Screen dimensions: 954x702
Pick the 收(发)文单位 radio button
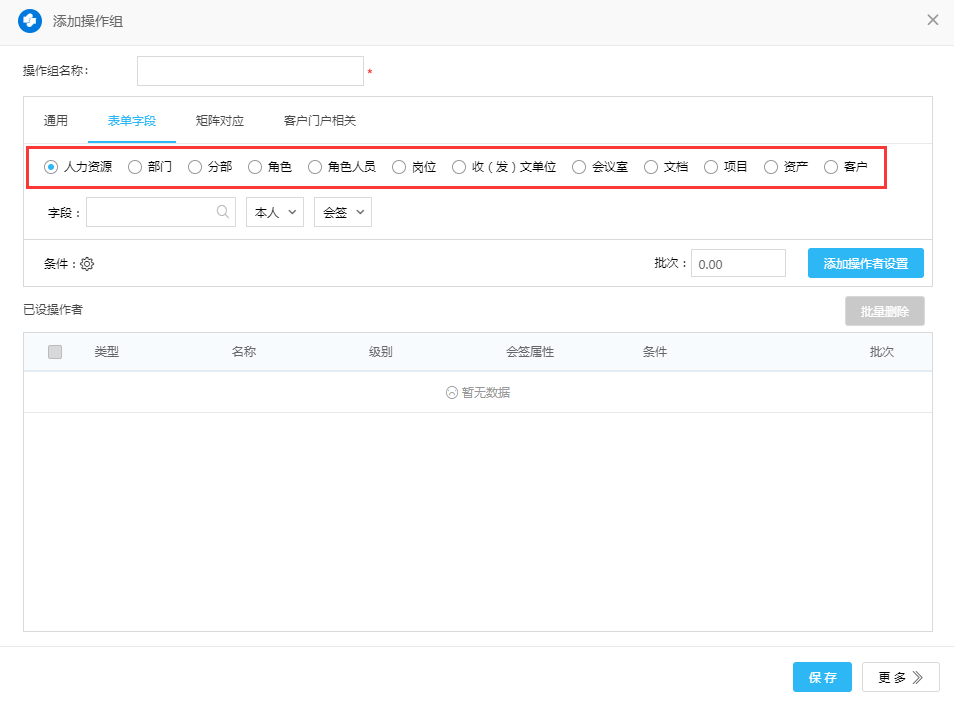pos(459,167)
